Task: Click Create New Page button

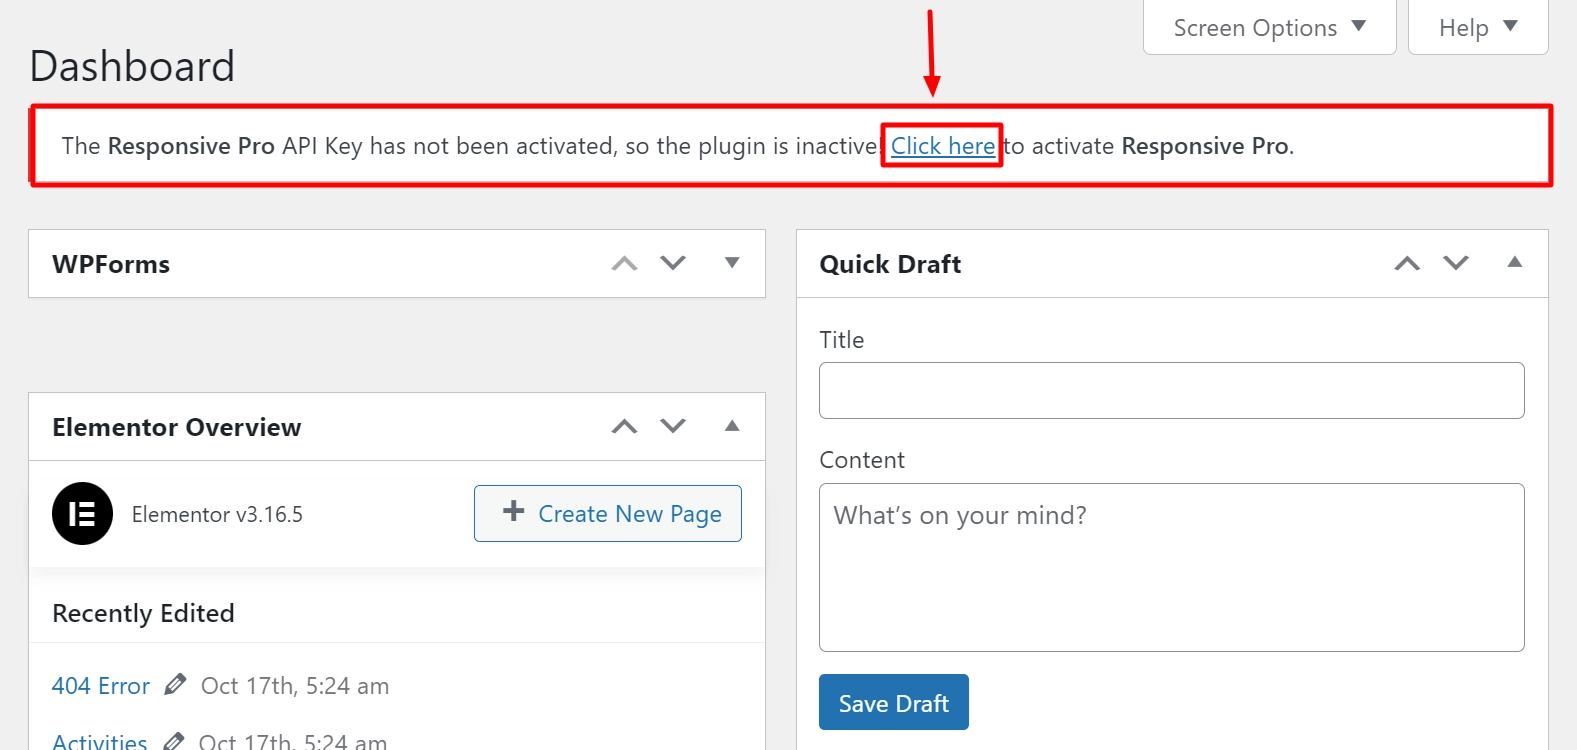Action: point(608,513)
